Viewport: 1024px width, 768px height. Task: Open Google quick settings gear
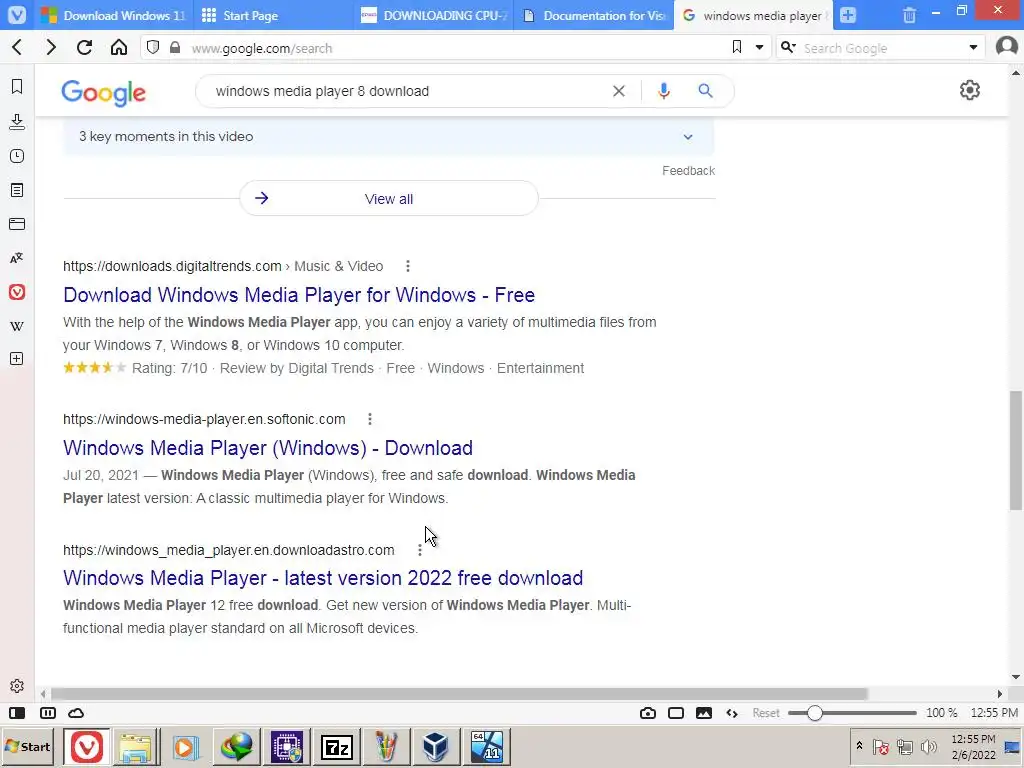pyautogui.click(x=970, y=90)
